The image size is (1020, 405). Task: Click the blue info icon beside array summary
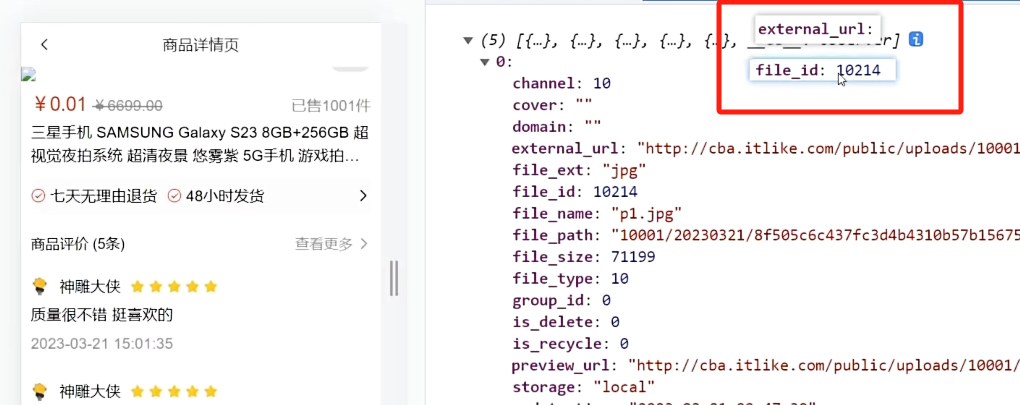coord(916,40)
